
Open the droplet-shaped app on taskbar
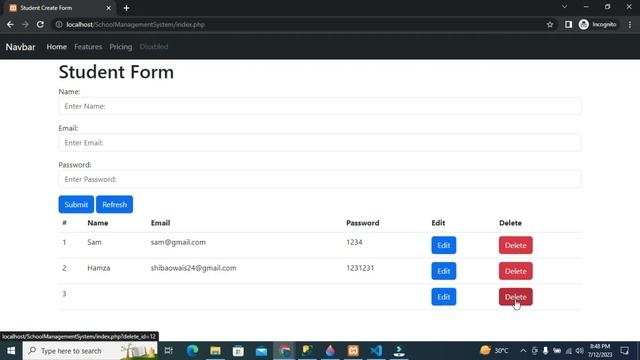click(x=330, y=351)
